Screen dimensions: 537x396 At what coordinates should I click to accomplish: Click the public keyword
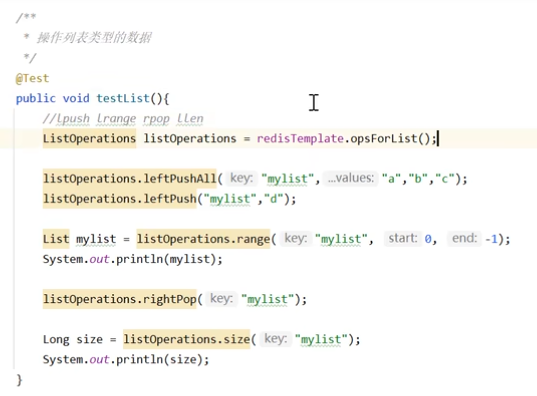pos(36,99)
